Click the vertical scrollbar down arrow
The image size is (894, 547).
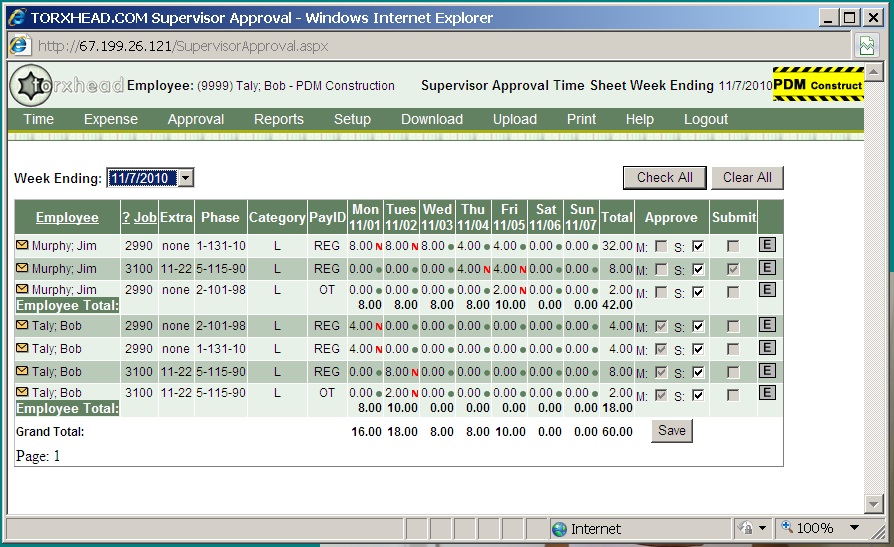coord(873,504)
